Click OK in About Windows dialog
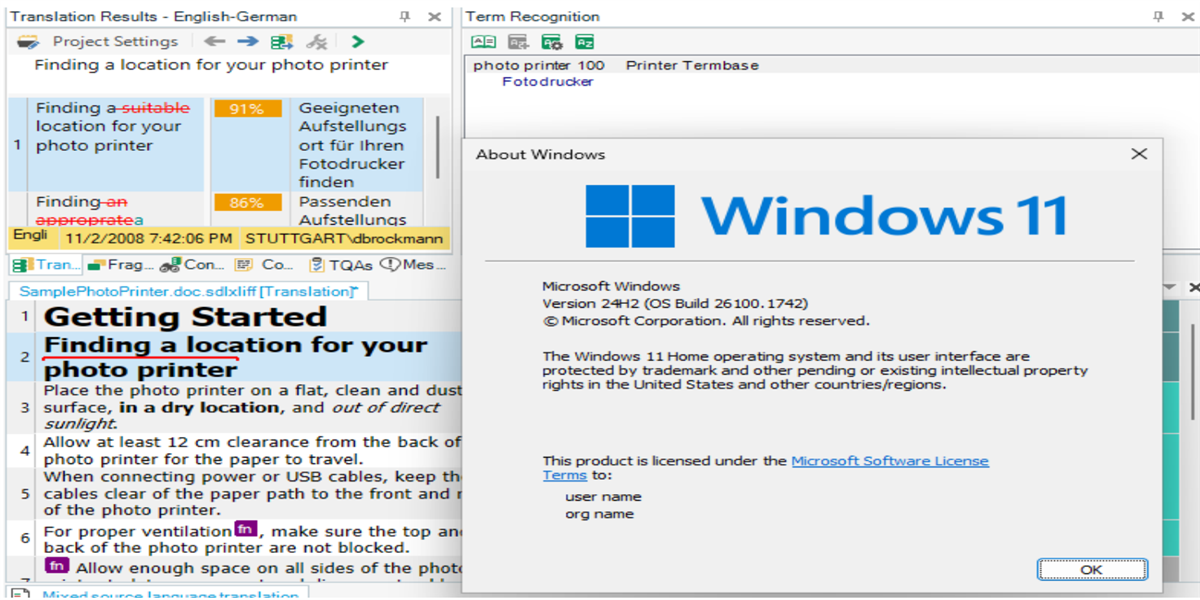The image size is (1200, 600). [1092, 569]
